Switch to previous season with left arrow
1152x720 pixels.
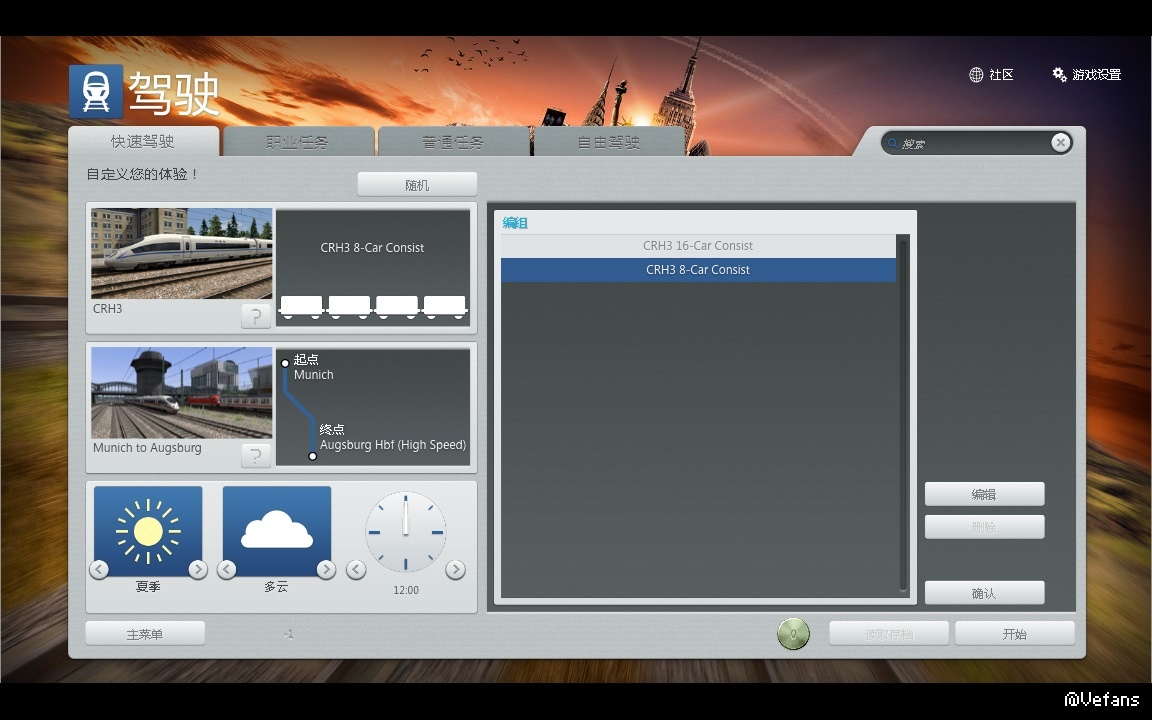click(x=99, y=570)
